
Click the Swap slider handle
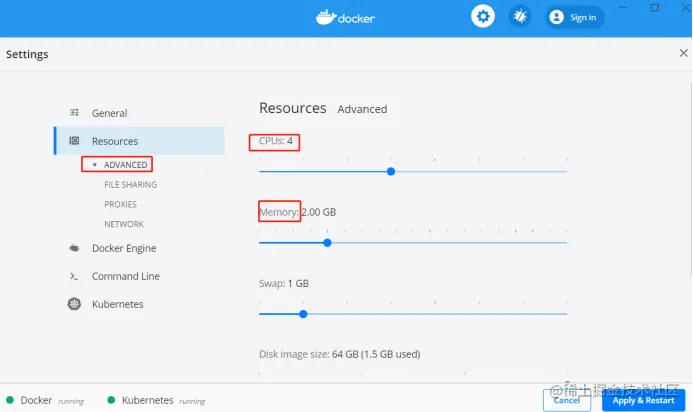[x=303, y=314]
